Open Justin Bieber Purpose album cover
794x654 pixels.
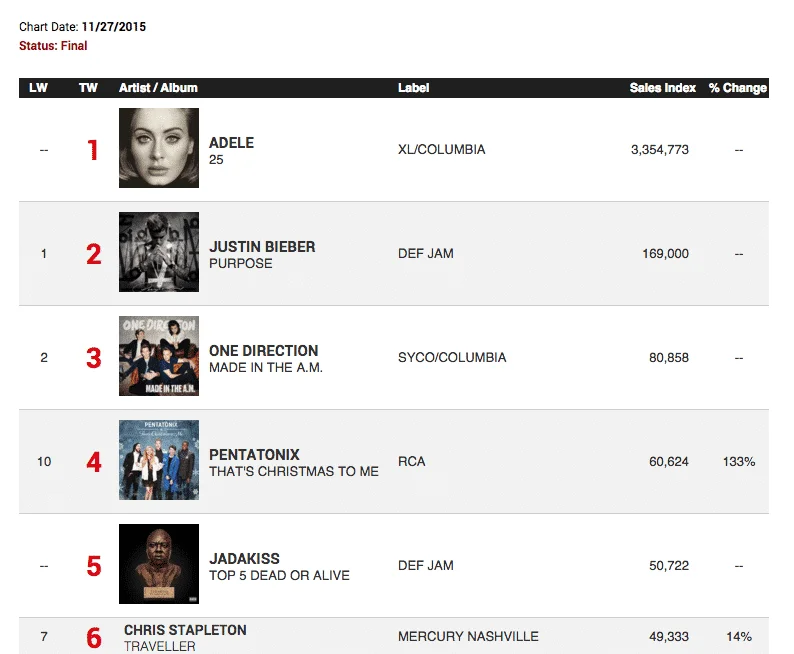click(x=158, y=252)
